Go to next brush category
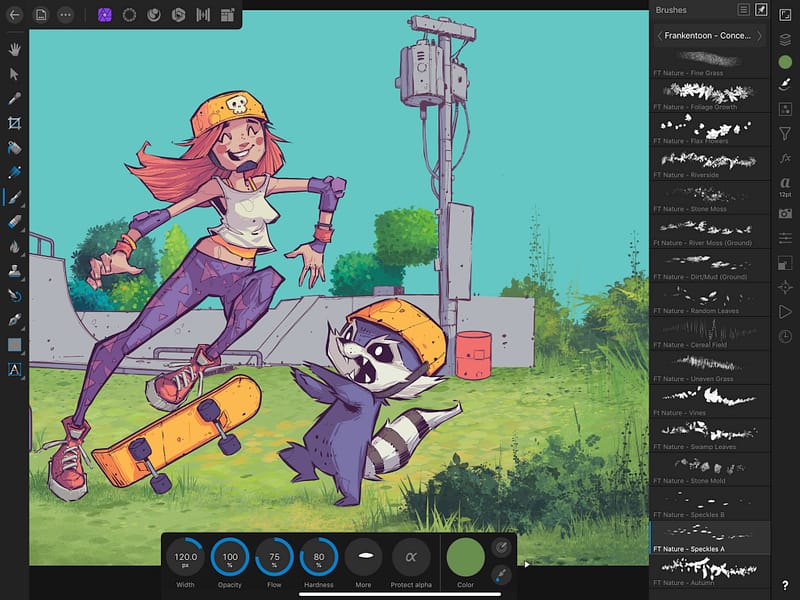The image size is (800, 600). 760,36
